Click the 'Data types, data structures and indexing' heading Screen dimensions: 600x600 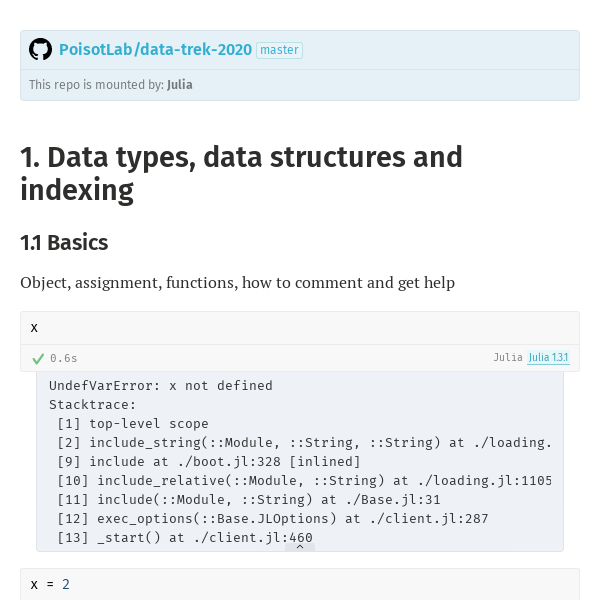[241, 173]
